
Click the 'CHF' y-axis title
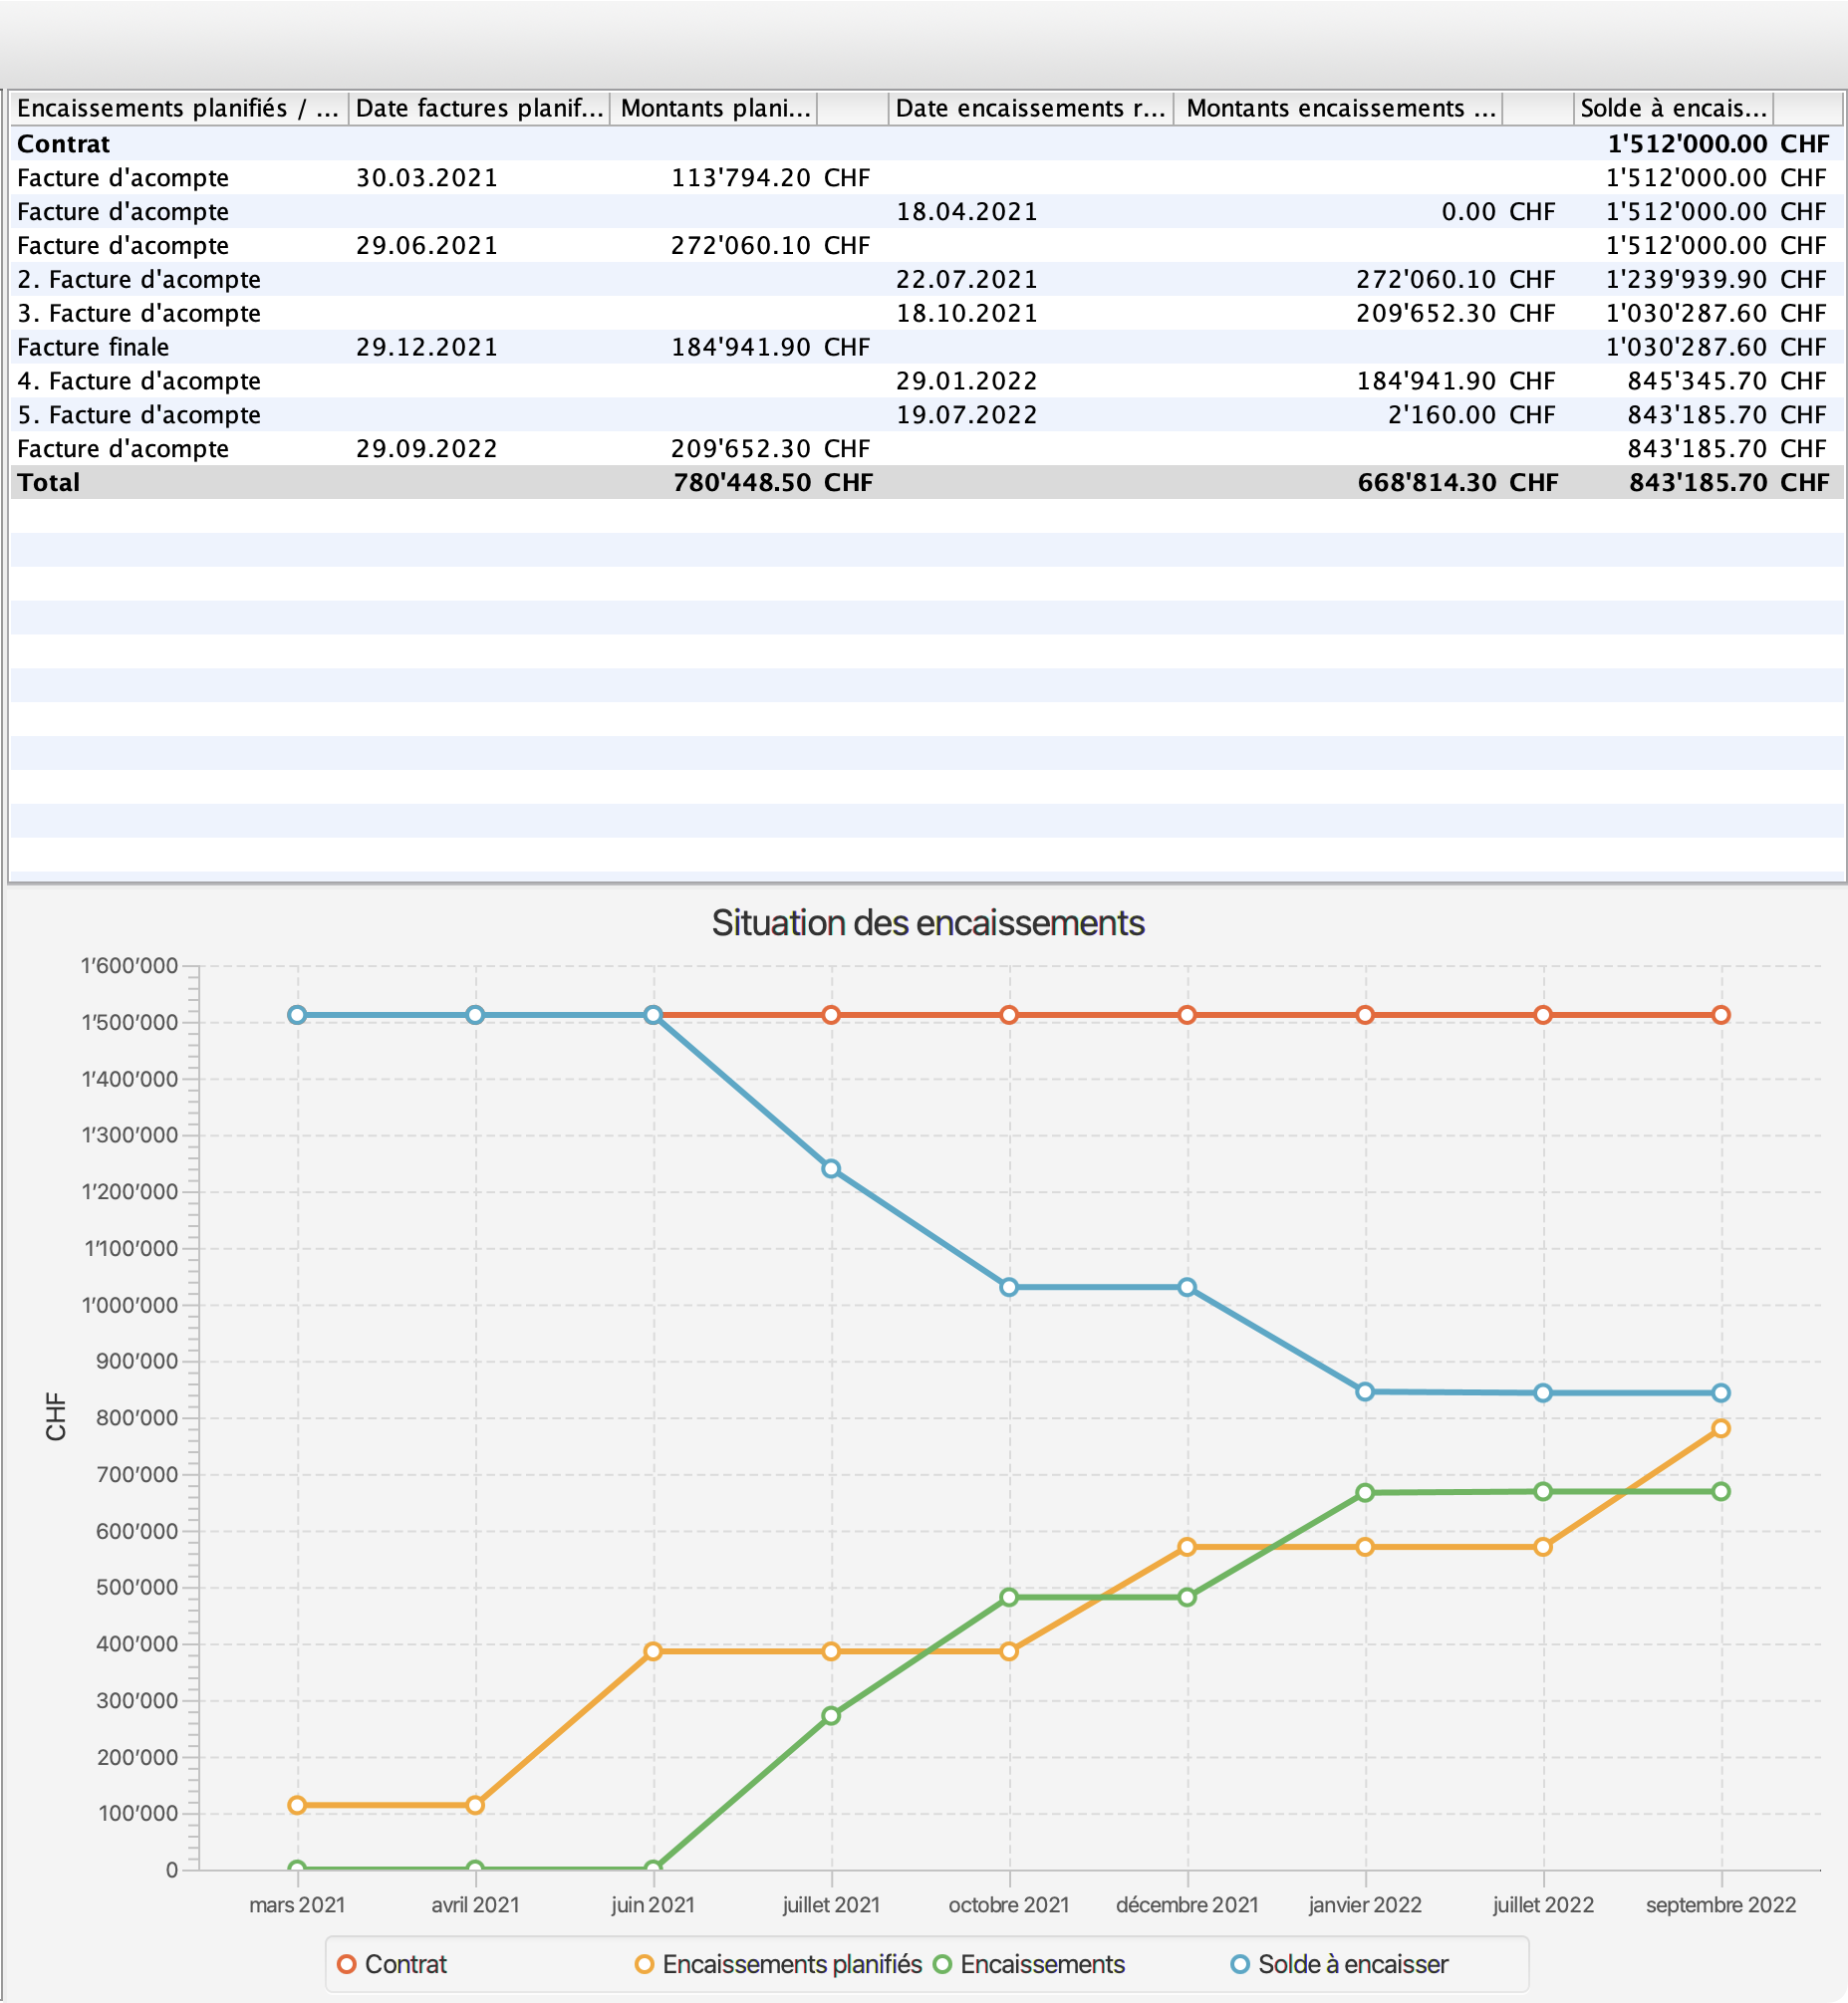pos(56,1418)
